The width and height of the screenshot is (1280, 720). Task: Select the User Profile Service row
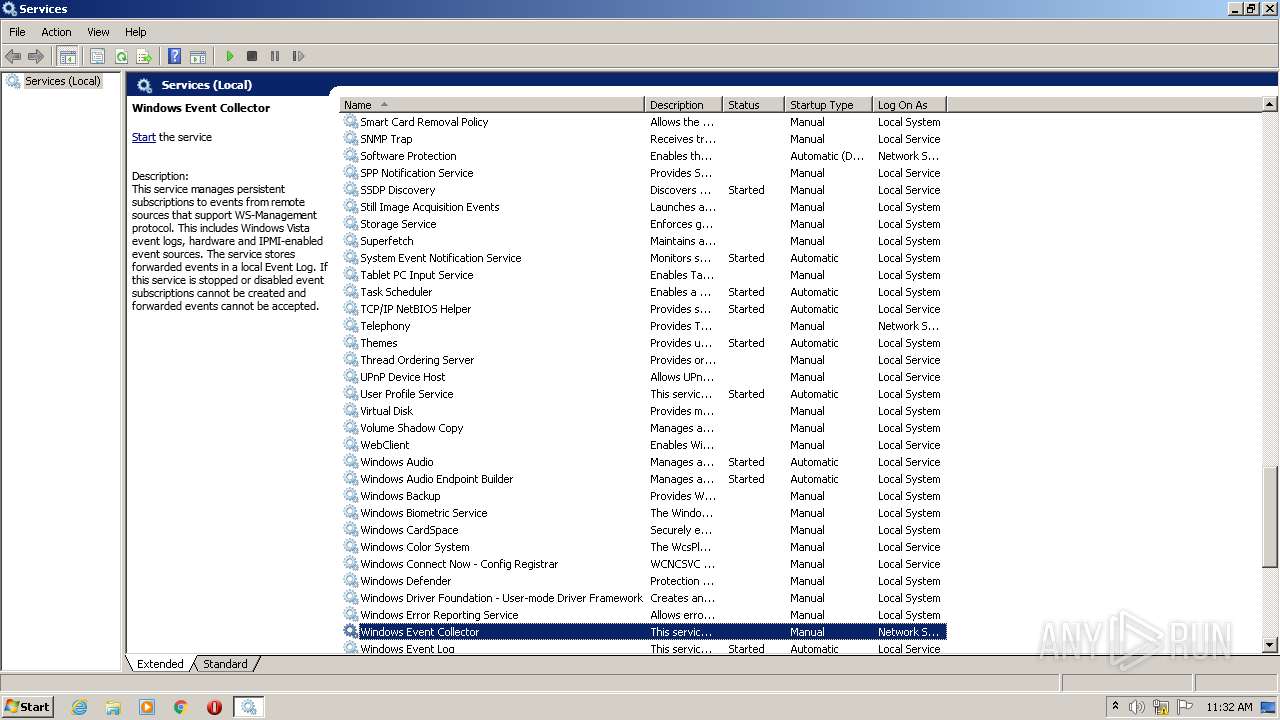pyautogui.click(x=643, y=394)
